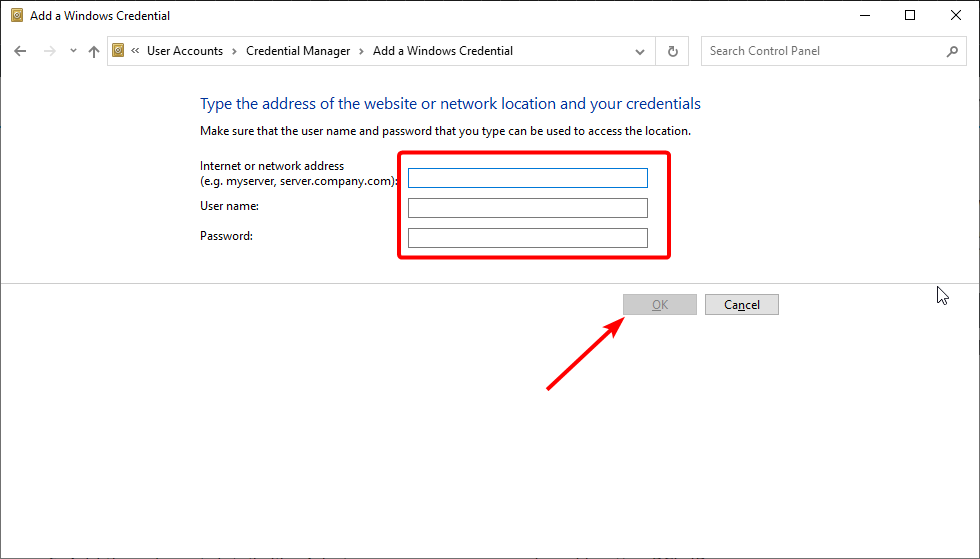Focus the Search Control Panel box

[x=825, y=51]
